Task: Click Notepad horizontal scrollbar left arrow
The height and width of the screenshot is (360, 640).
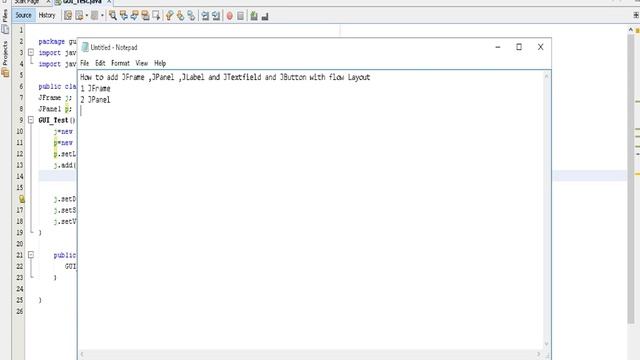Action: (x=82, y=354)
